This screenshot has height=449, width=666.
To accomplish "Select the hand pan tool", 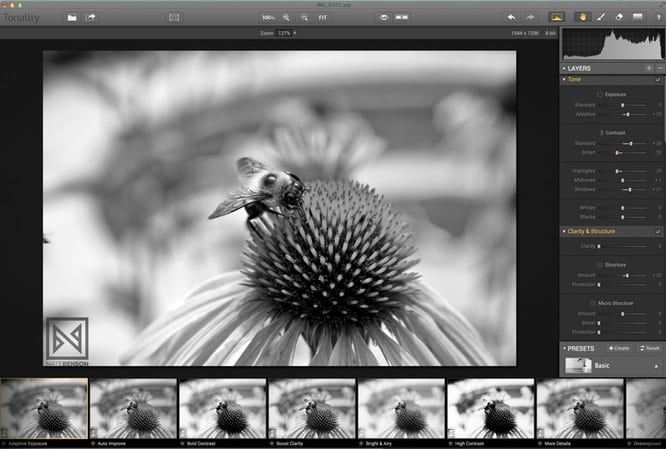I will click(x=583, y=17).
